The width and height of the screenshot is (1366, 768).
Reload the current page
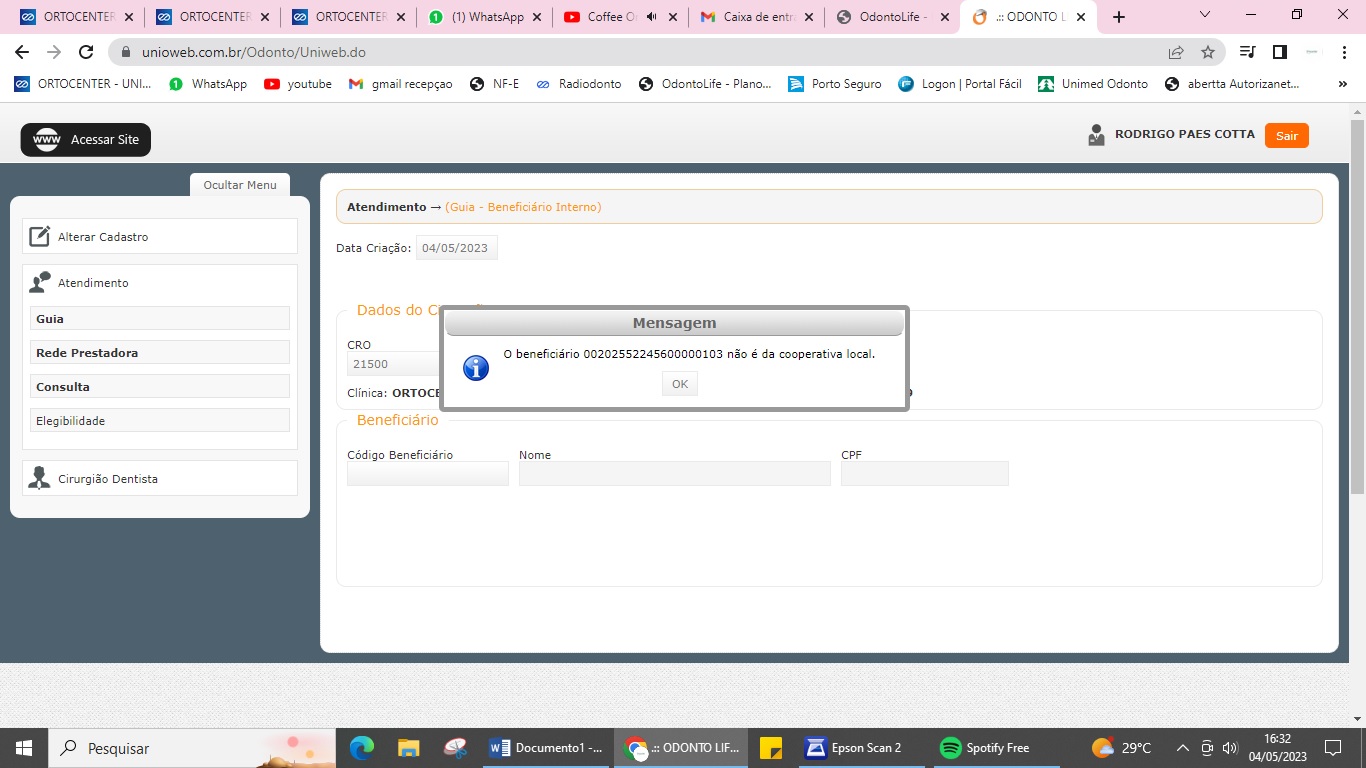point(86,52)
